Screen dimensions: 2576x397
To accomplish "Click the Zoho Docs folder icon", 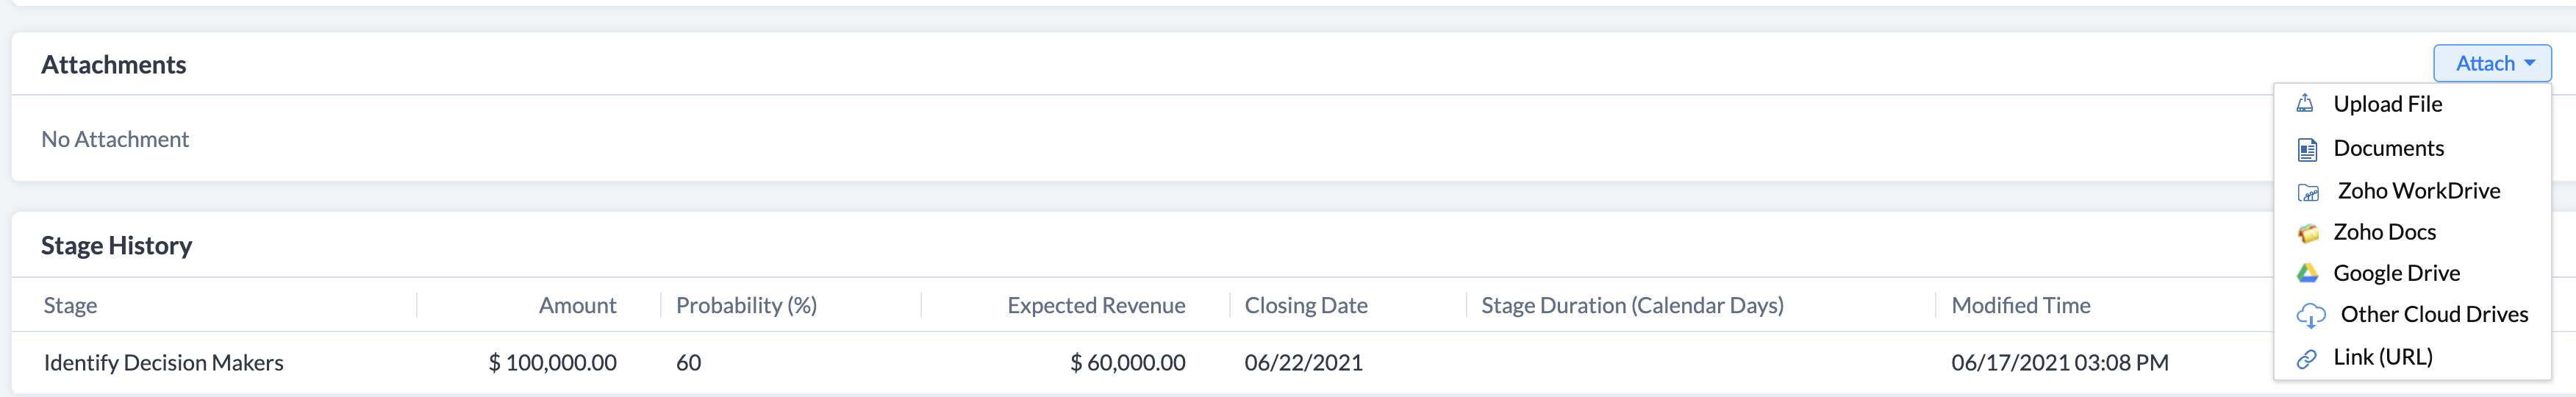I will 2308,233.
